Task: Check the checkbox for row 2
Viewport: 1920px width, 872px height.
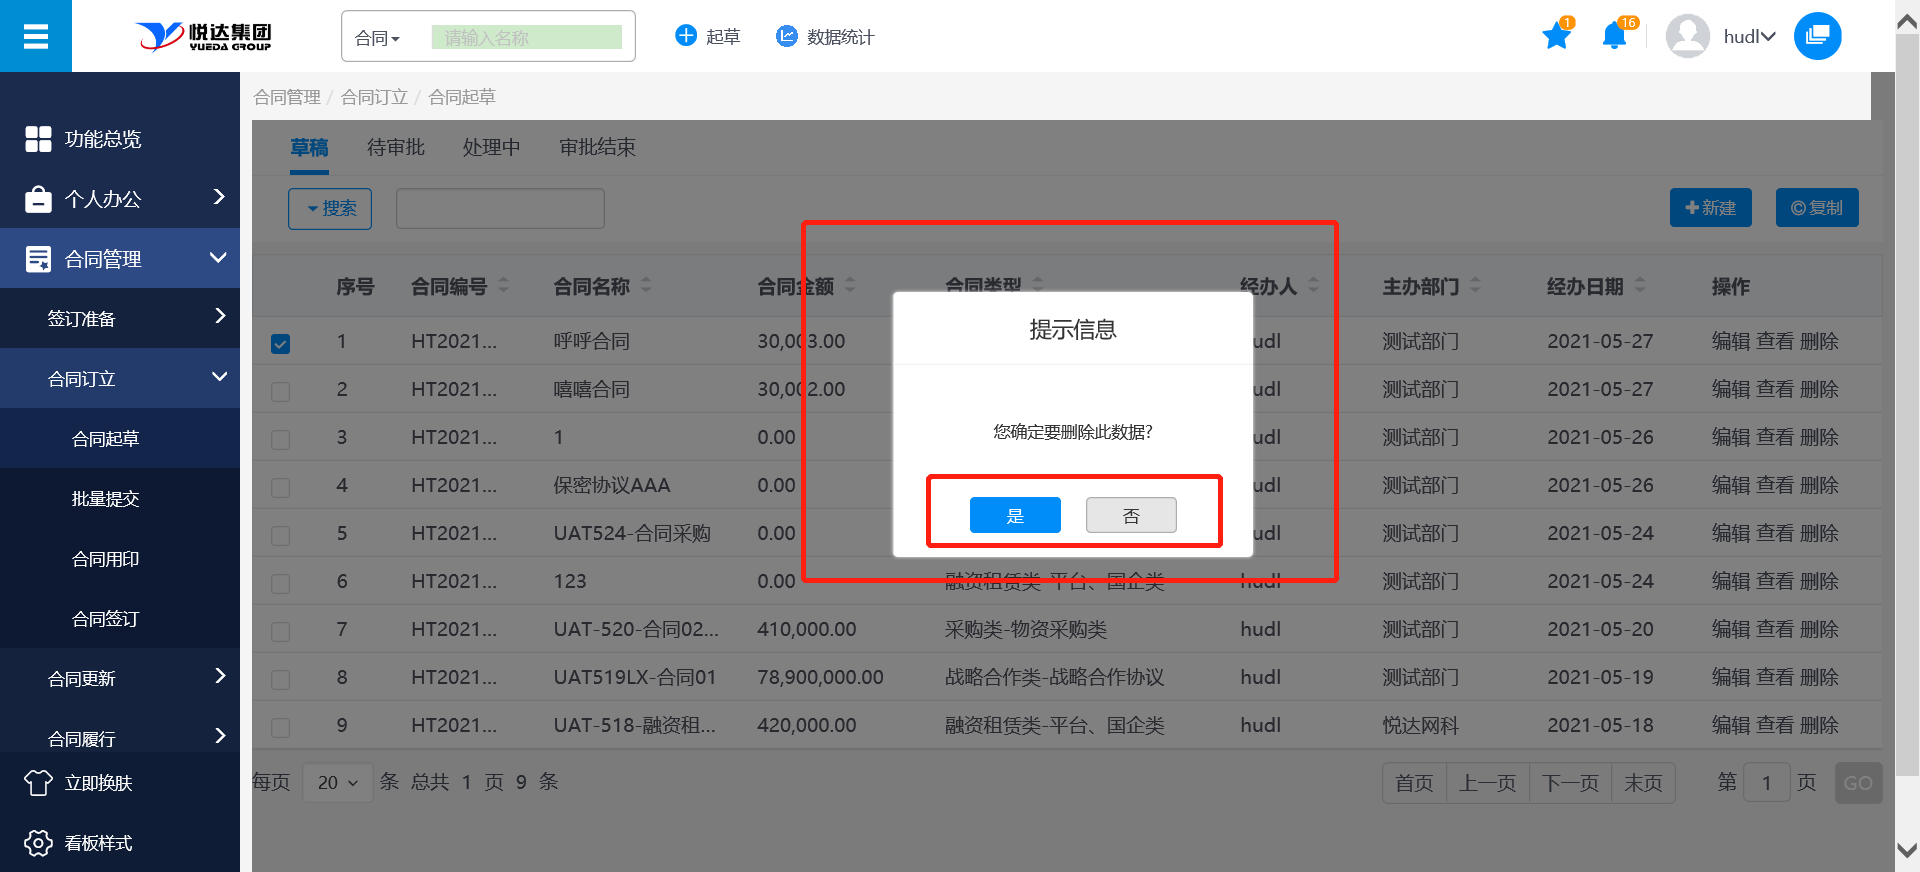Action: (281, 391)
